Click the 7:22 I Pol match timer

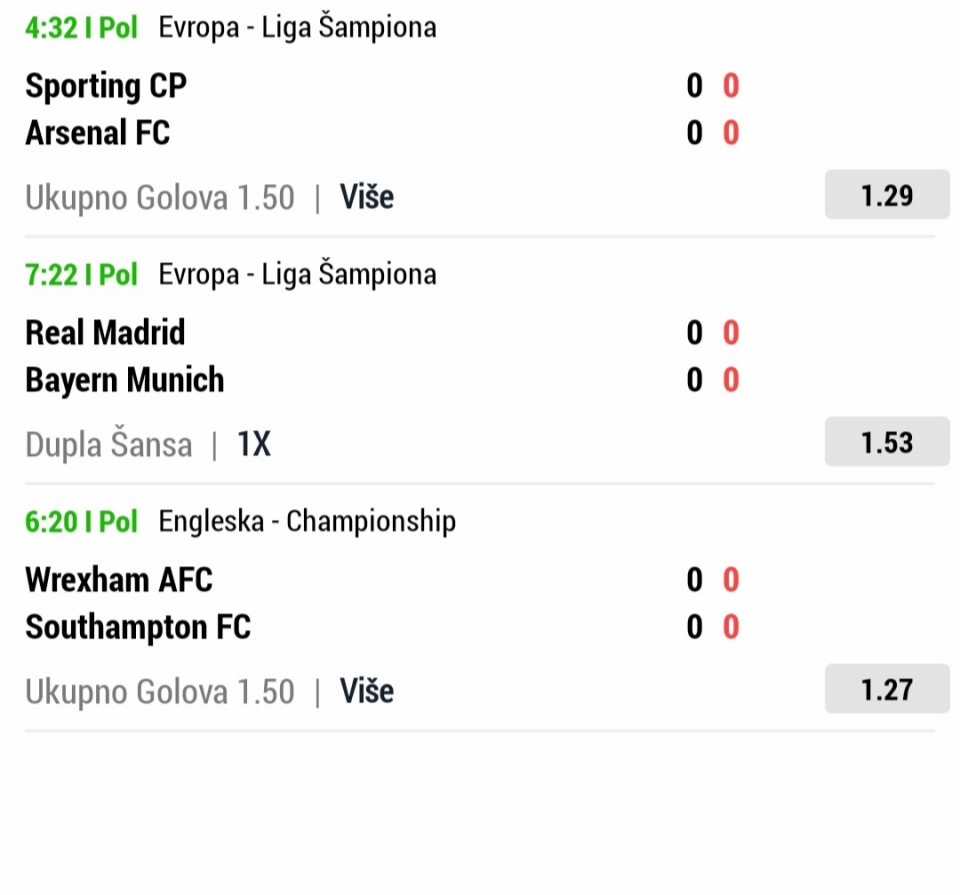(x=82, y=274)
